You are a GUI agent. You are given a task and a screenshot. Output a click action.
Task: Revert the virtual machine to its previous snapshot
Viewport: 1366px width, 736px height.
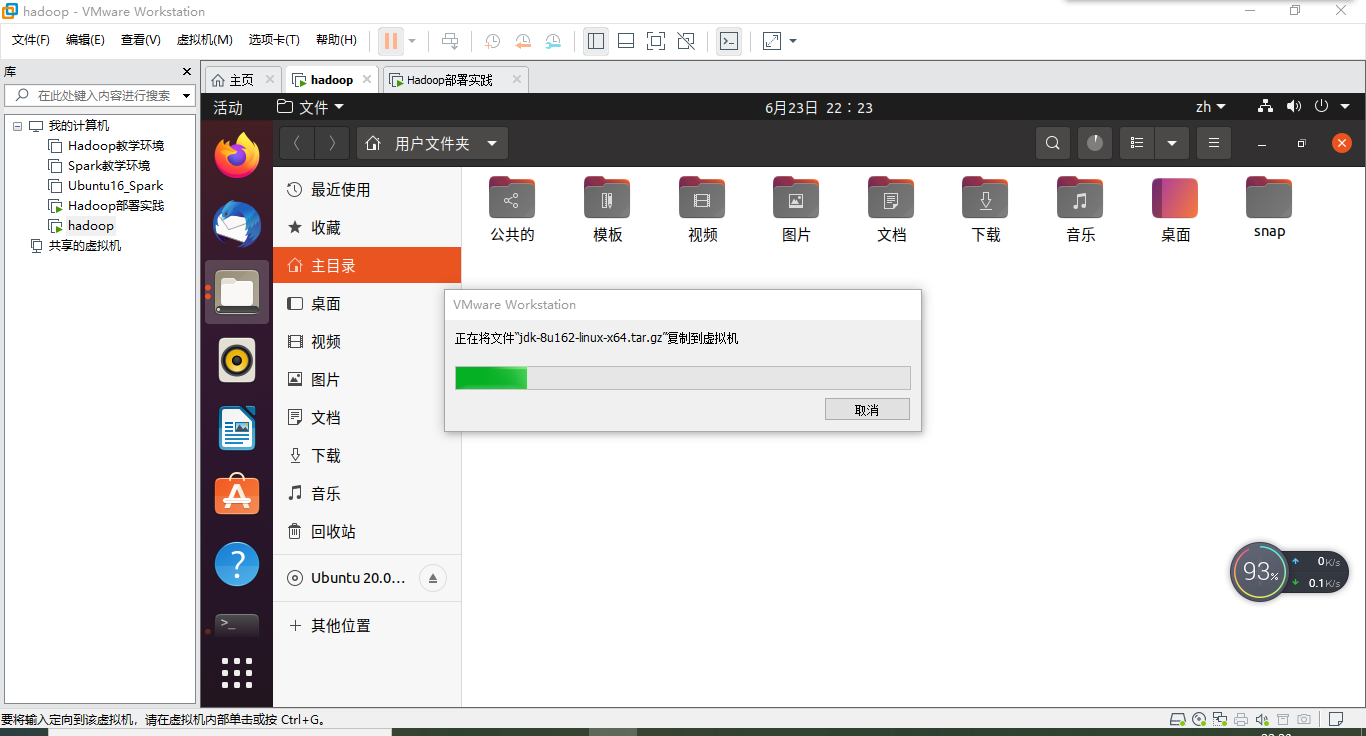click(523, 41)
